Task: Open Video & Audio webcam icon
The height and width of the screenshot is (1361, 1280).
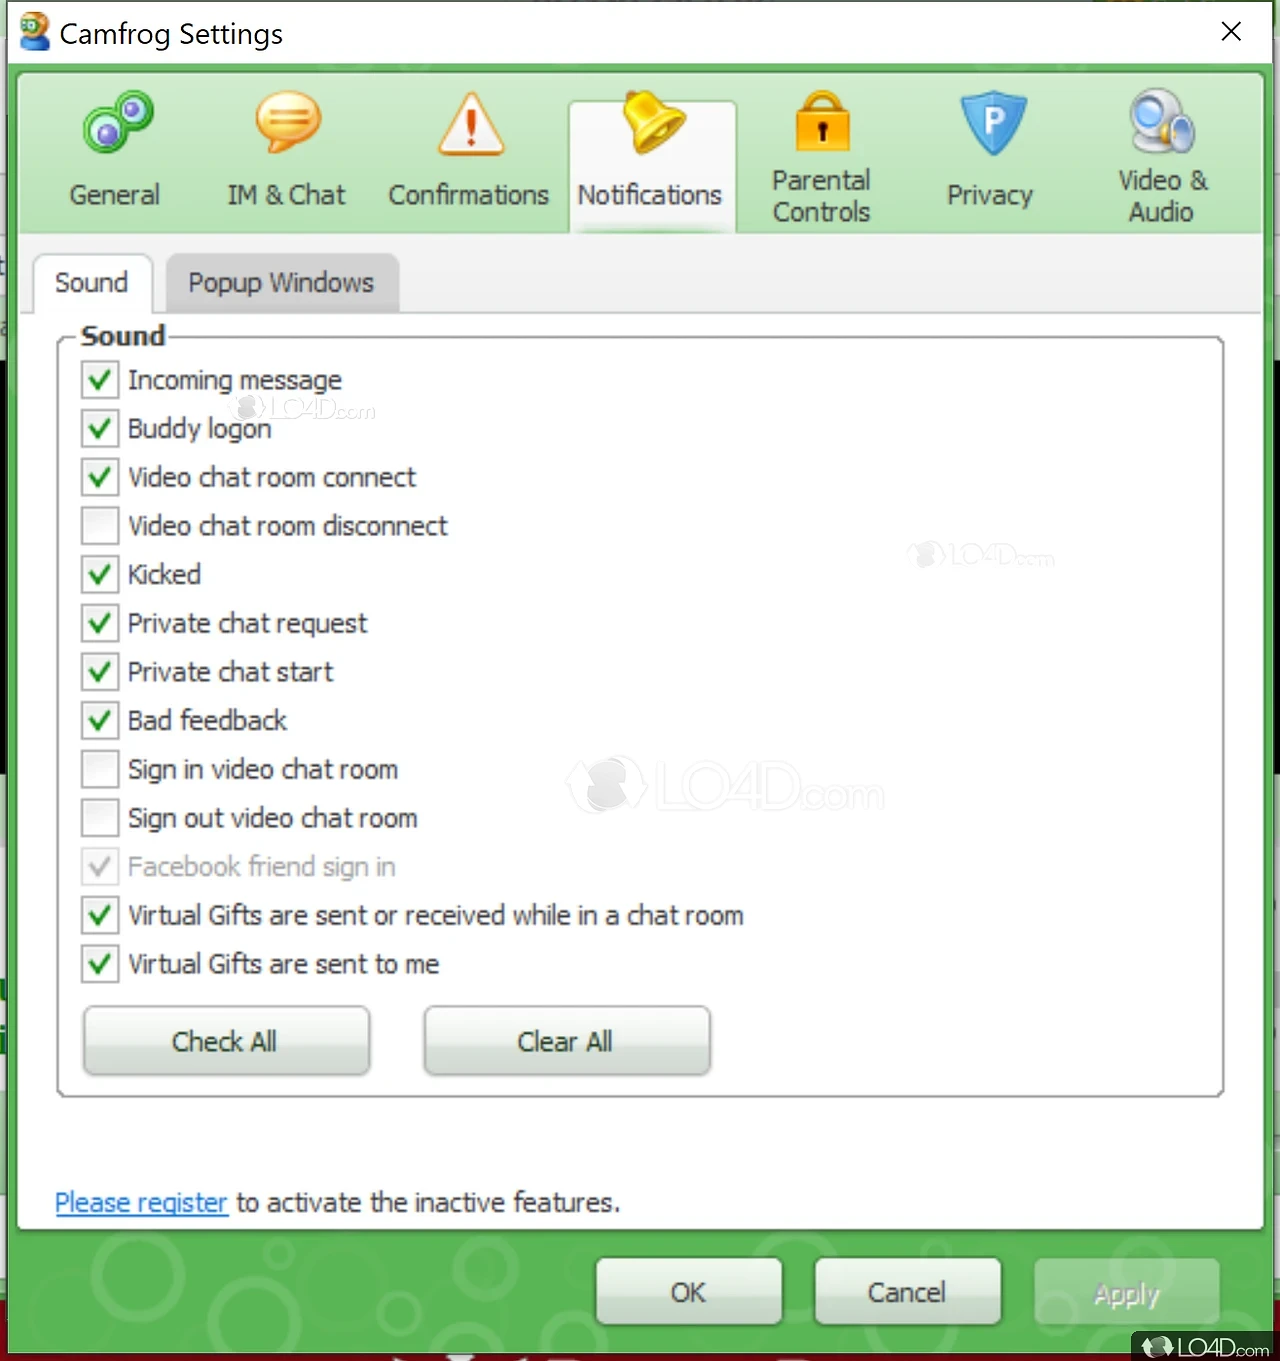Action: pos(1162,121)
